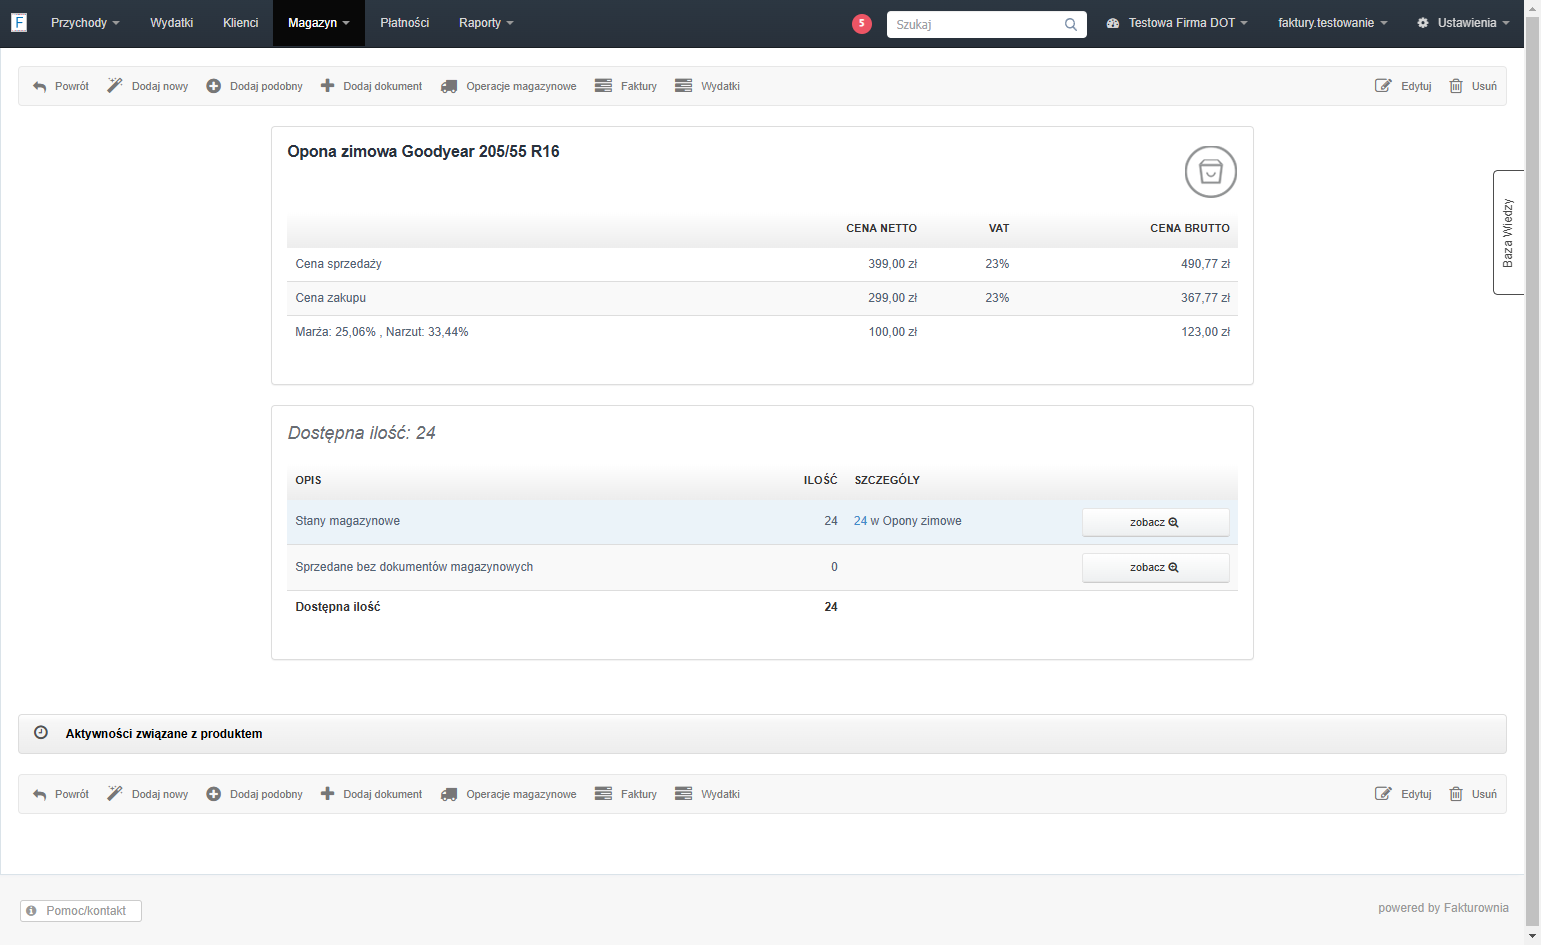Open the Ustawienia settings dropdown
Image resolution: width=1541 pixels, height=945 pixels.
(x=1463, y=23)
